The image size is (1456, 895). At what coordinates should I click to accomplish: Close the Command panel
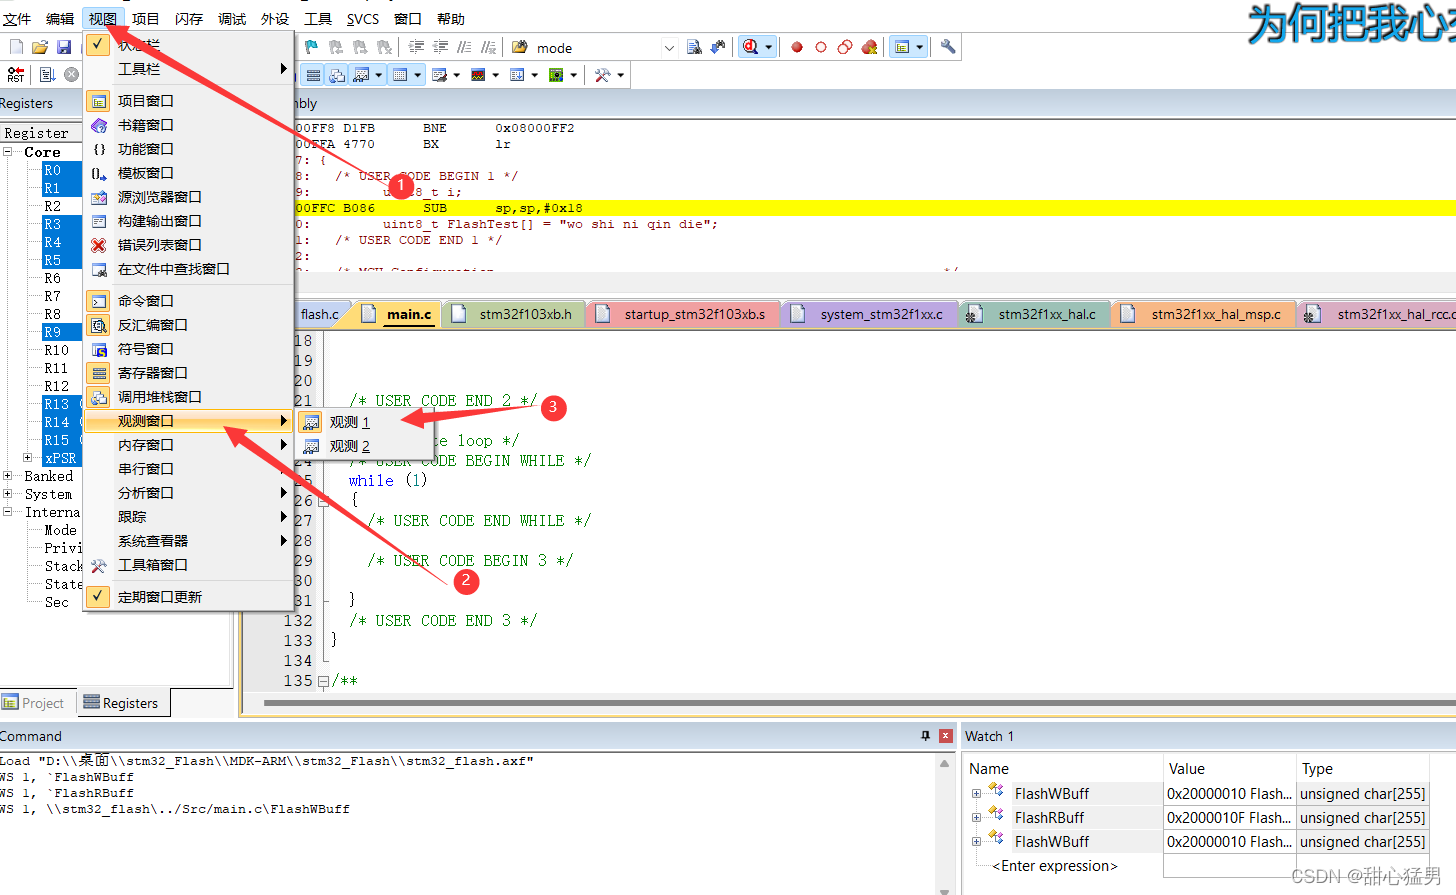coord(946,736)
